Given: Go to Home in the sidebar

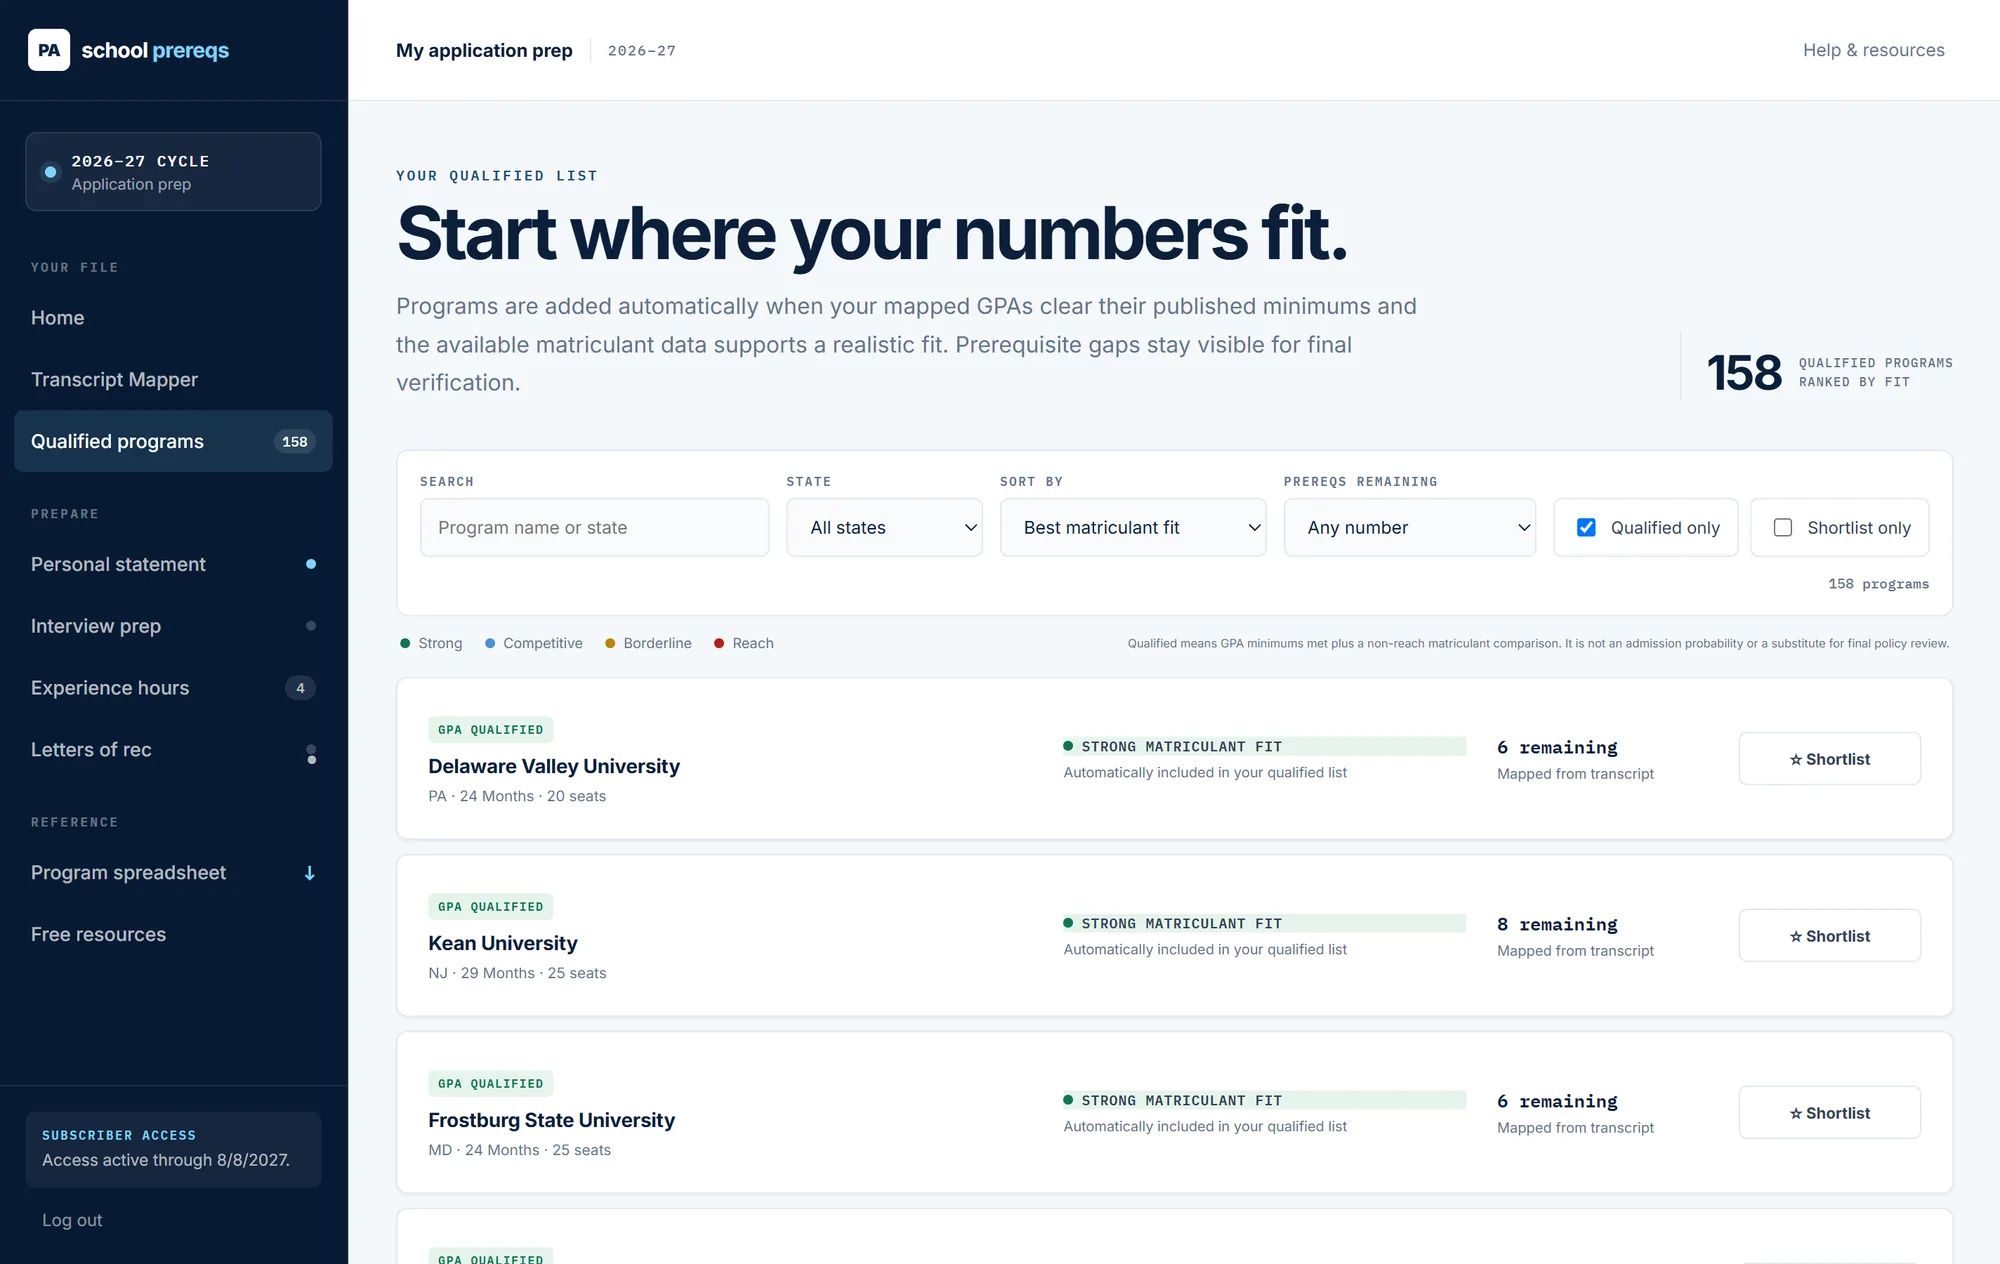Looking at the screenshot, I should pos(173,318).
